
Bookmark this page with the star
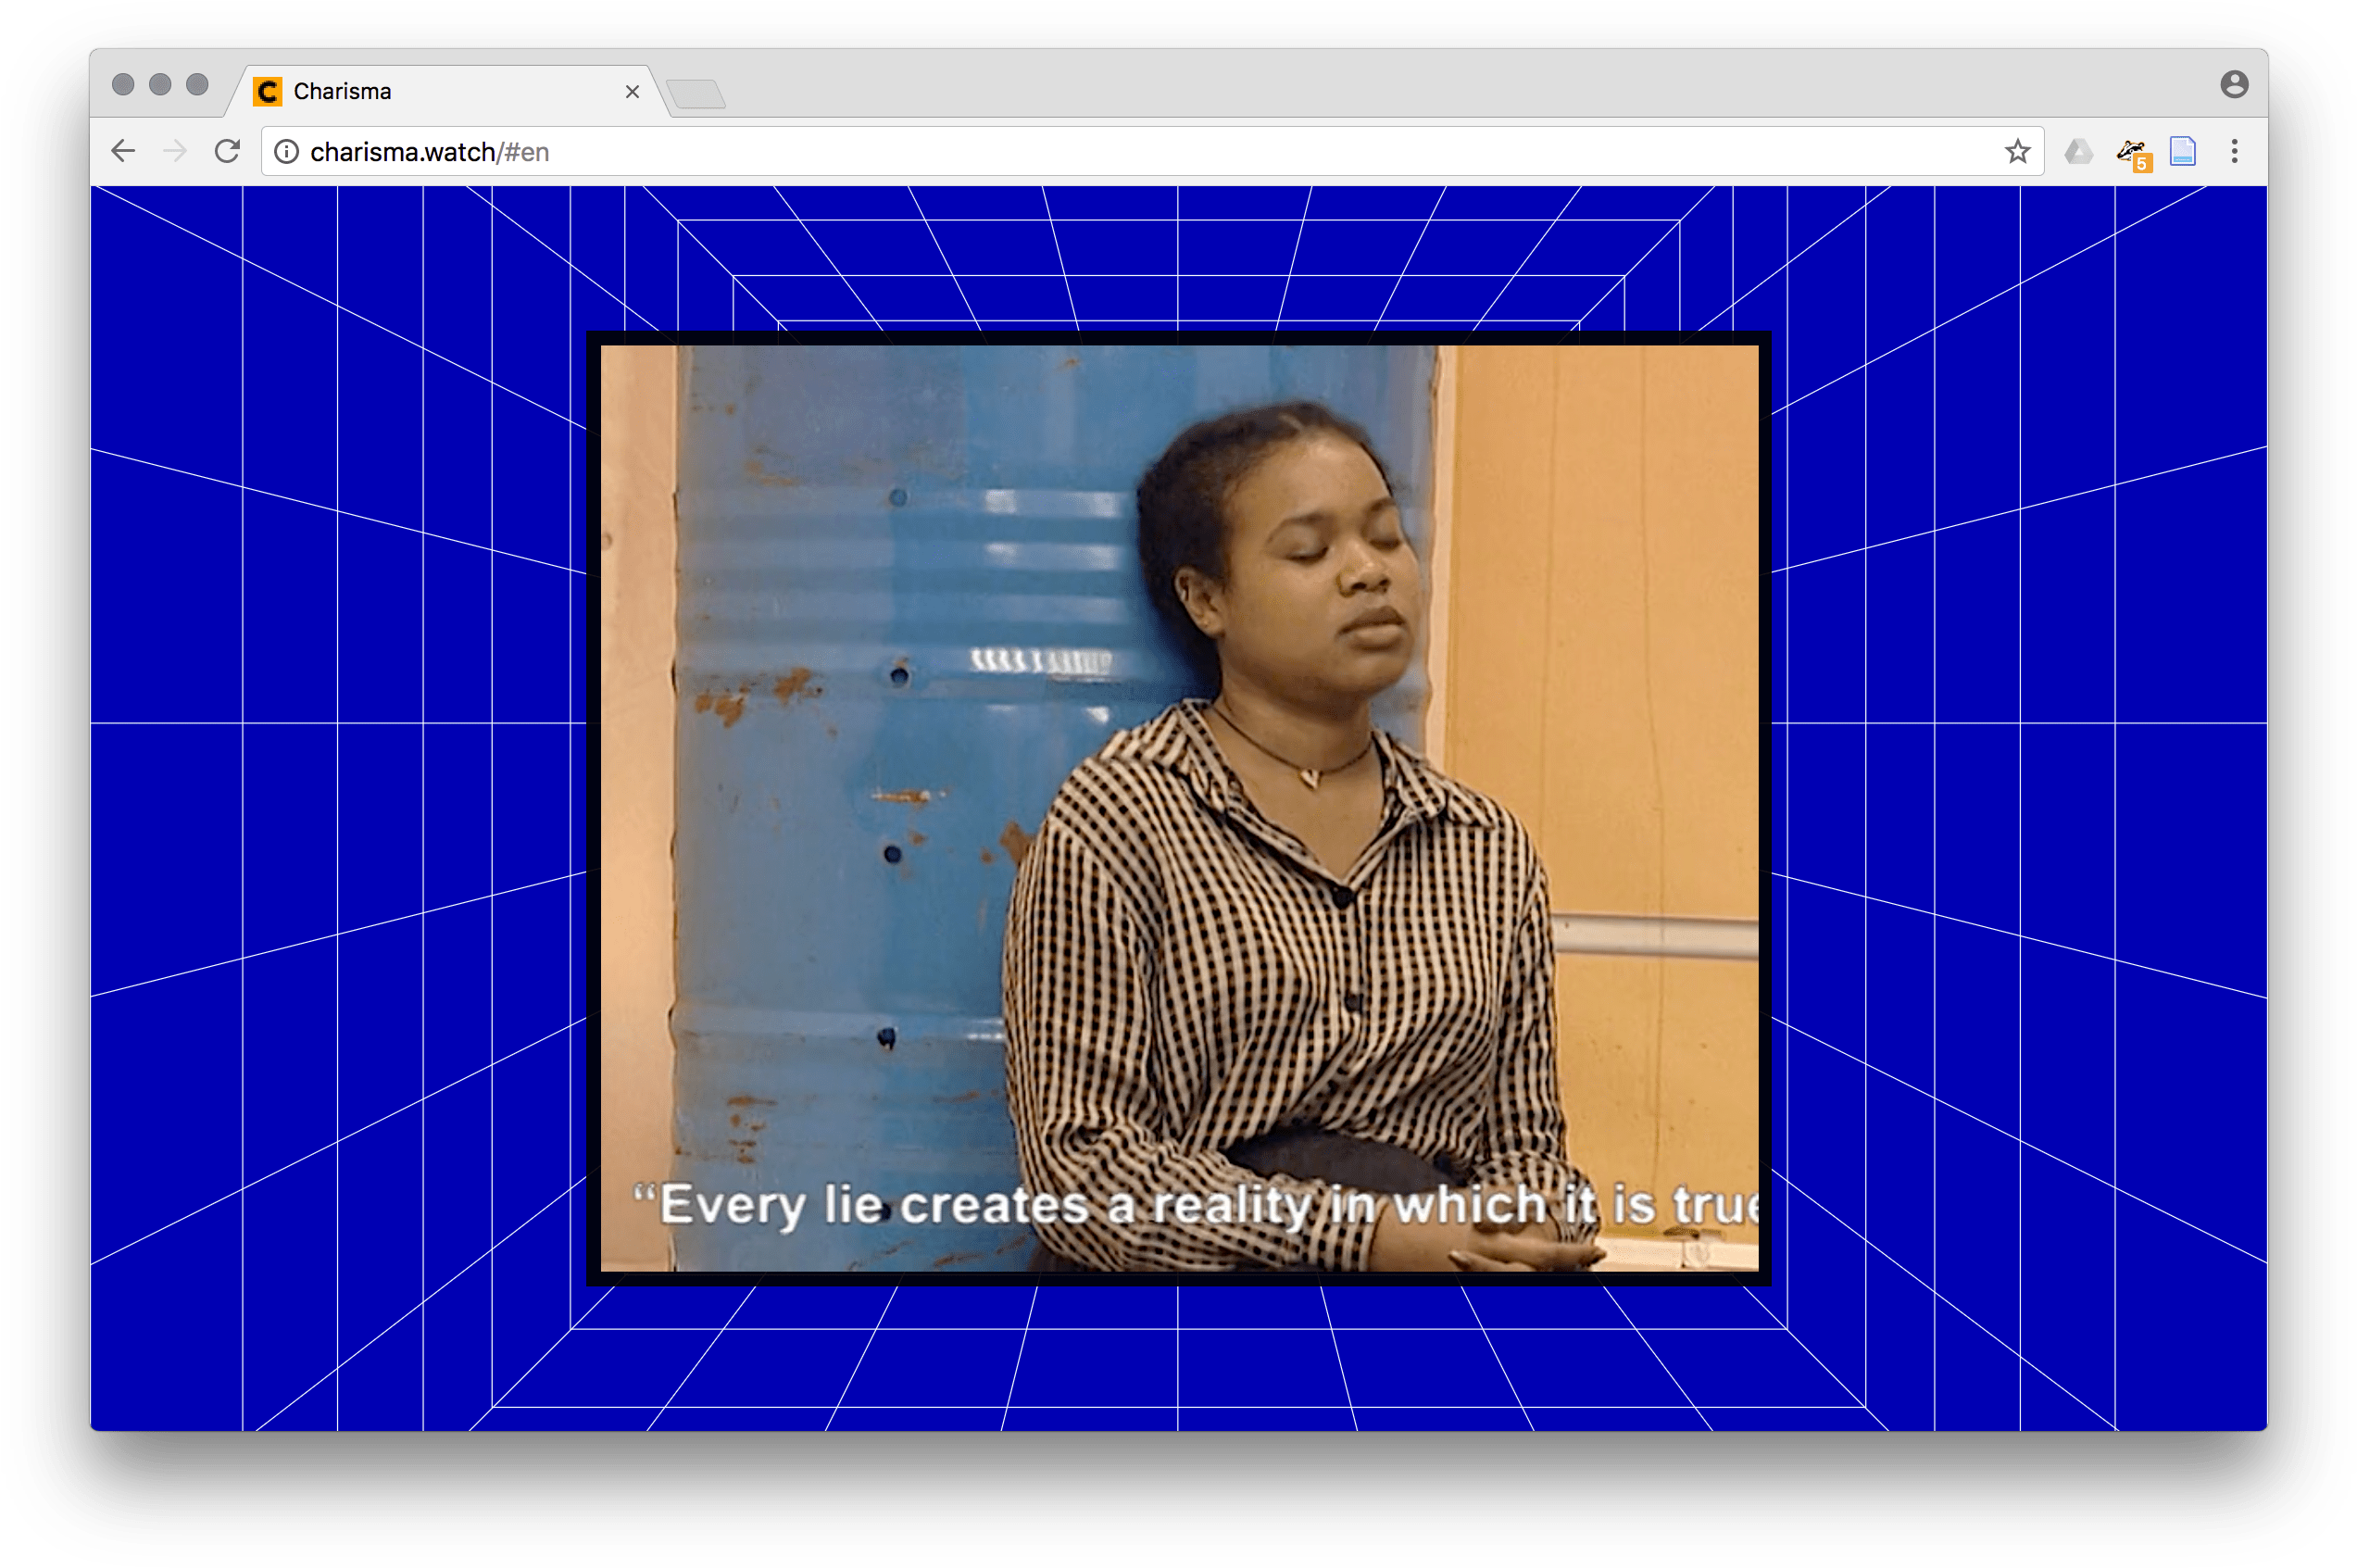coord(2017,151)
